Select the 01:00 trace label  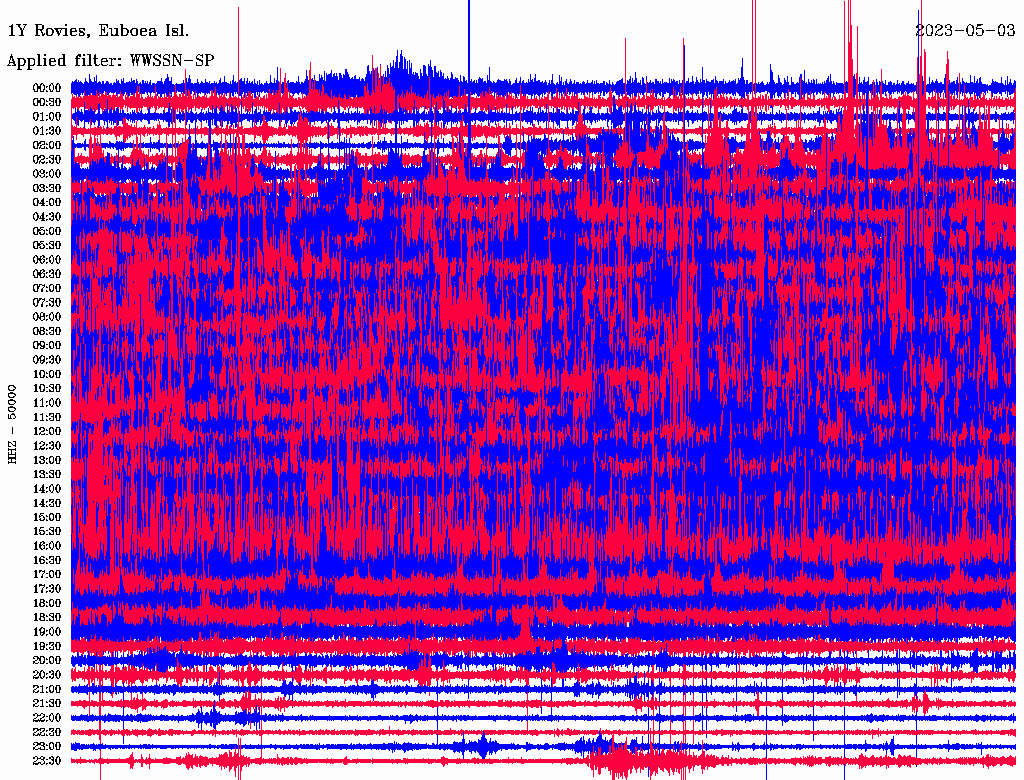pos(47,116)
